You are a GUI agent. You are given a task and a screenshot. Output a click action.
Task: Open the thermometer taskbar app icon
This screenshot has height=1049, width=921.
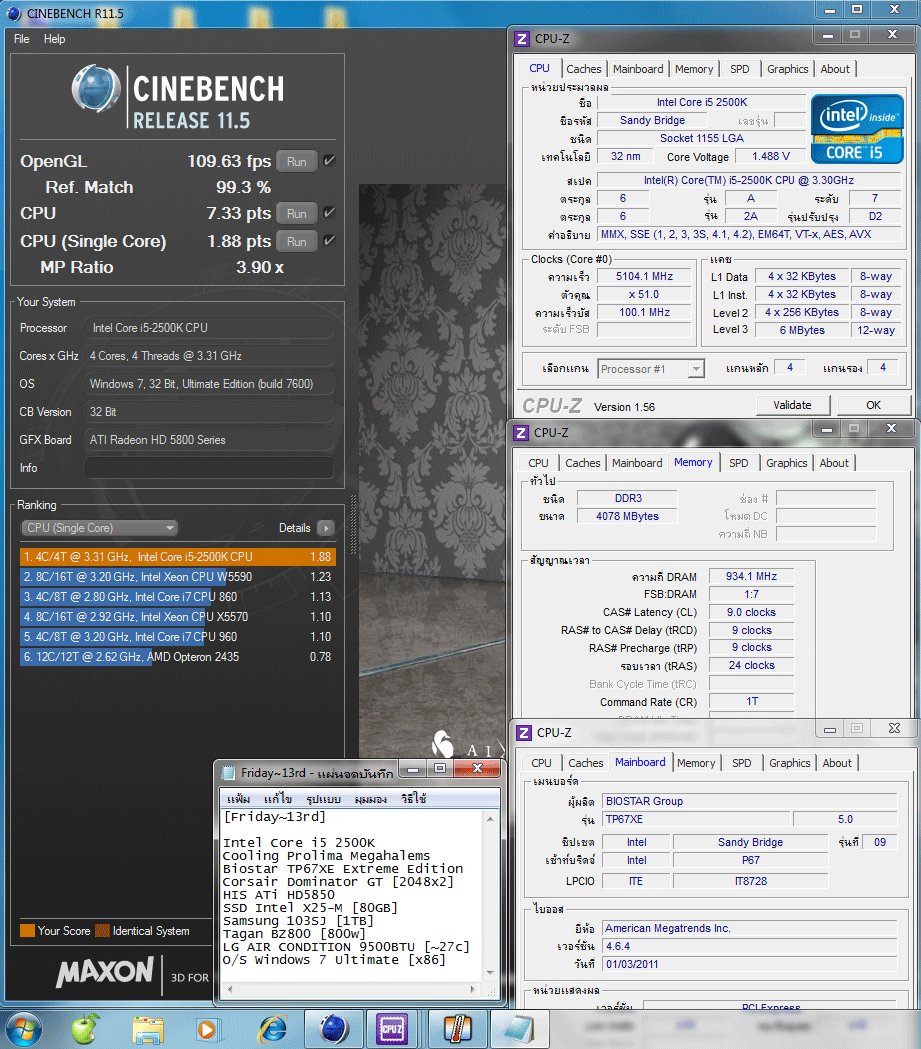(x=457, y=1029)
